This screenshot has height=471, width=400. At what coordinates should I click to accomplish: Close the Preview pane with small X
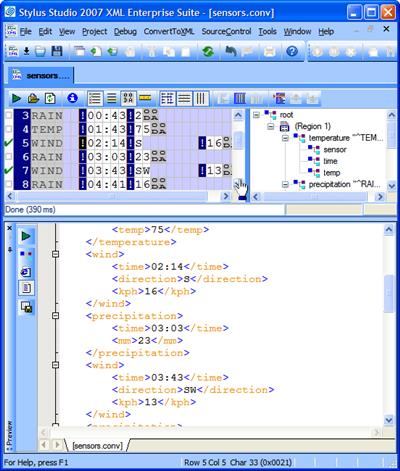10,228
